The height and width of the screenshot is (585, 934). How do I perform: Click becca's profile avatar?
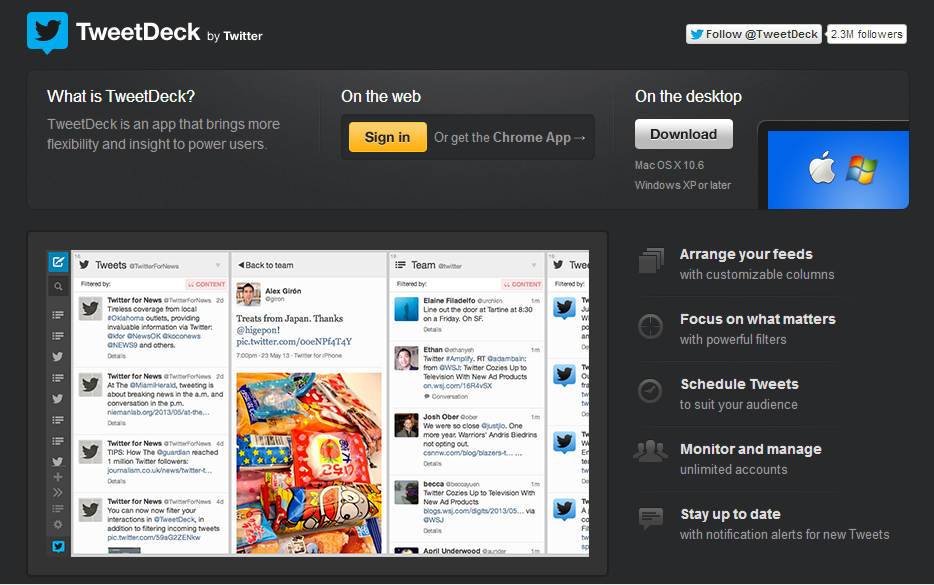coord(406,493)
